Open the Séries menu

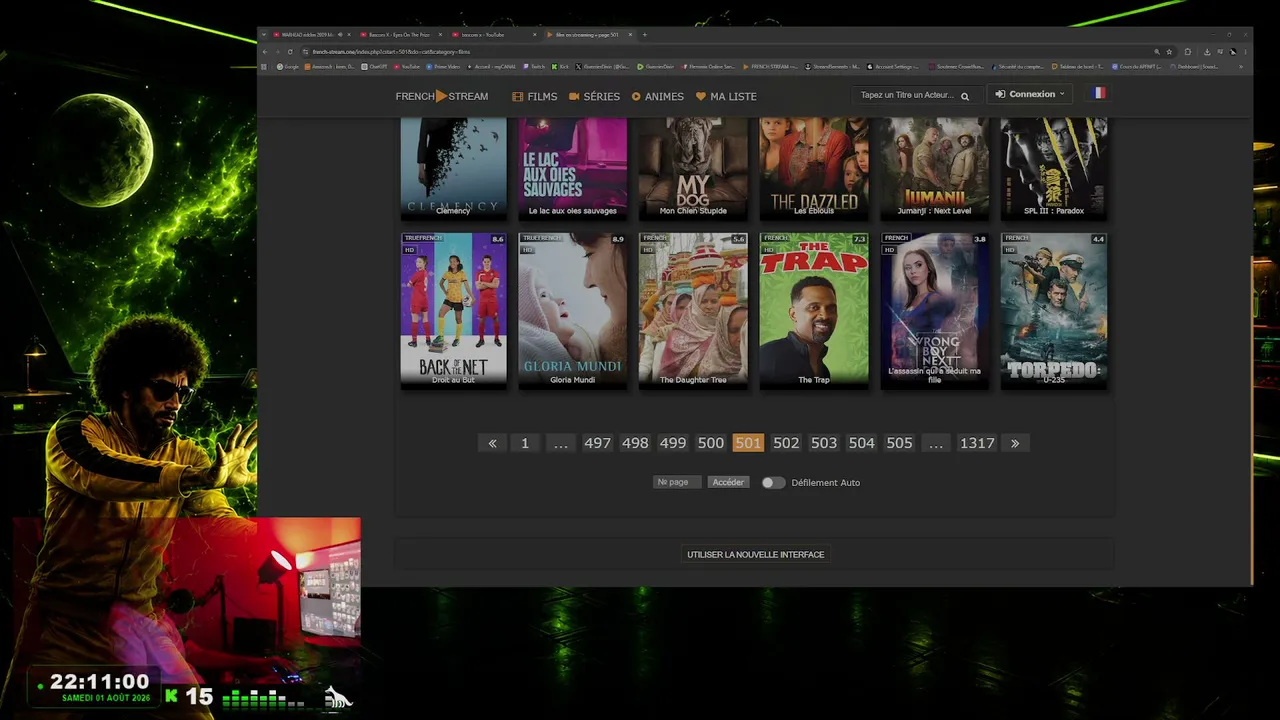594,96
